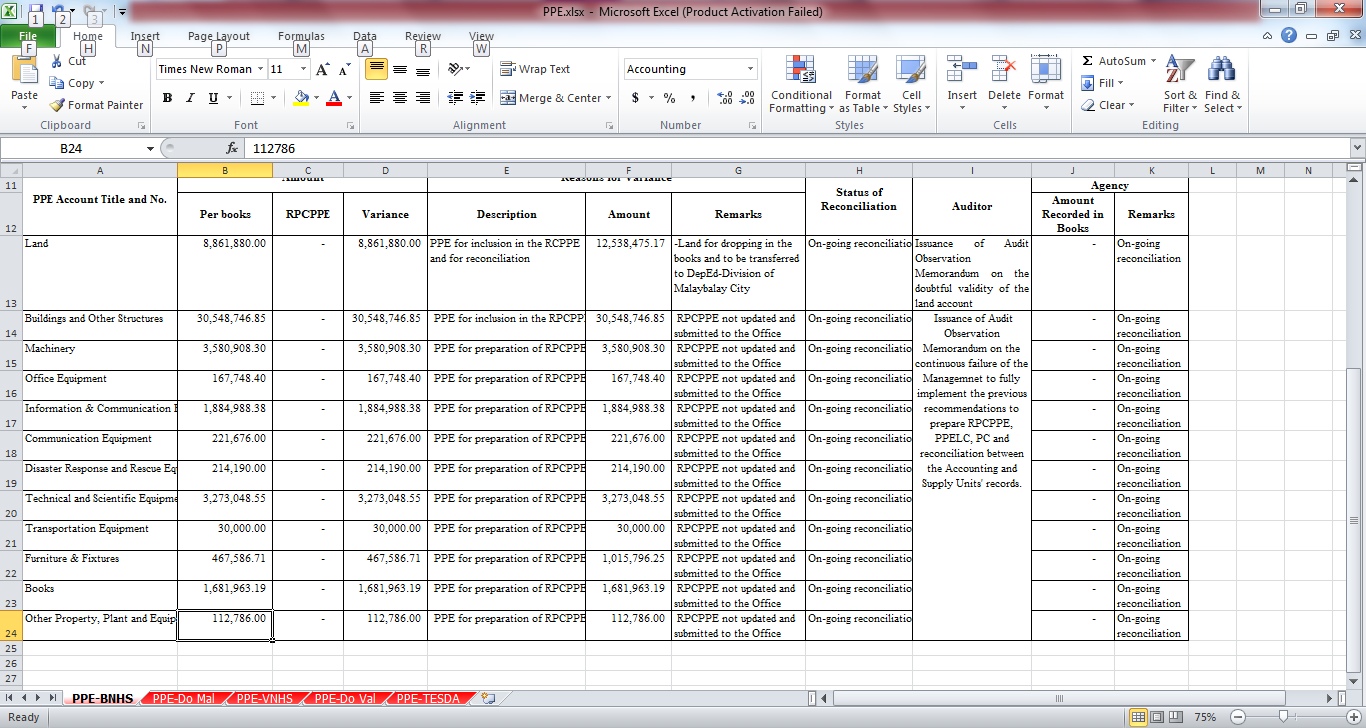Click Decrease Decimal icon
Image resolution: width=1366 pixels, height=728 pixels.
pos(747,98)
